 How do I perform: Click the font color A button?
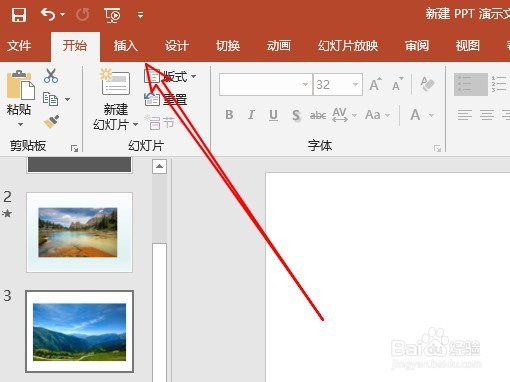click(x=415, y=115)
